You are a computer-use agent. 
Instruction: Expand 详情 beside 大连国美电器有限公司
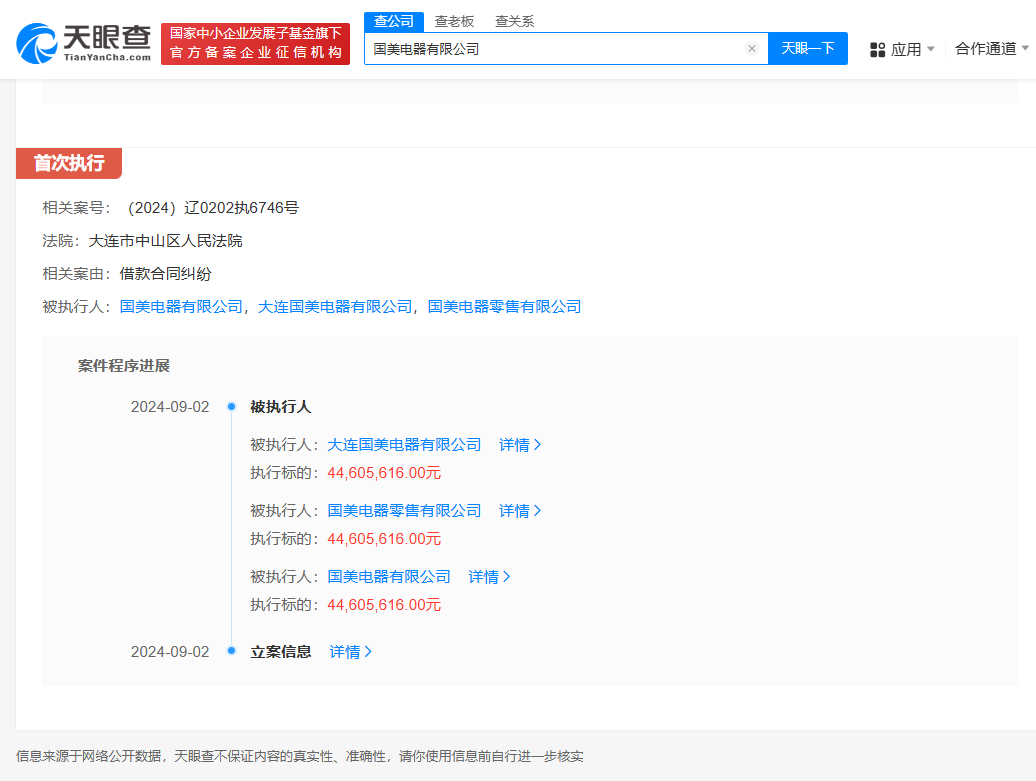519,444
